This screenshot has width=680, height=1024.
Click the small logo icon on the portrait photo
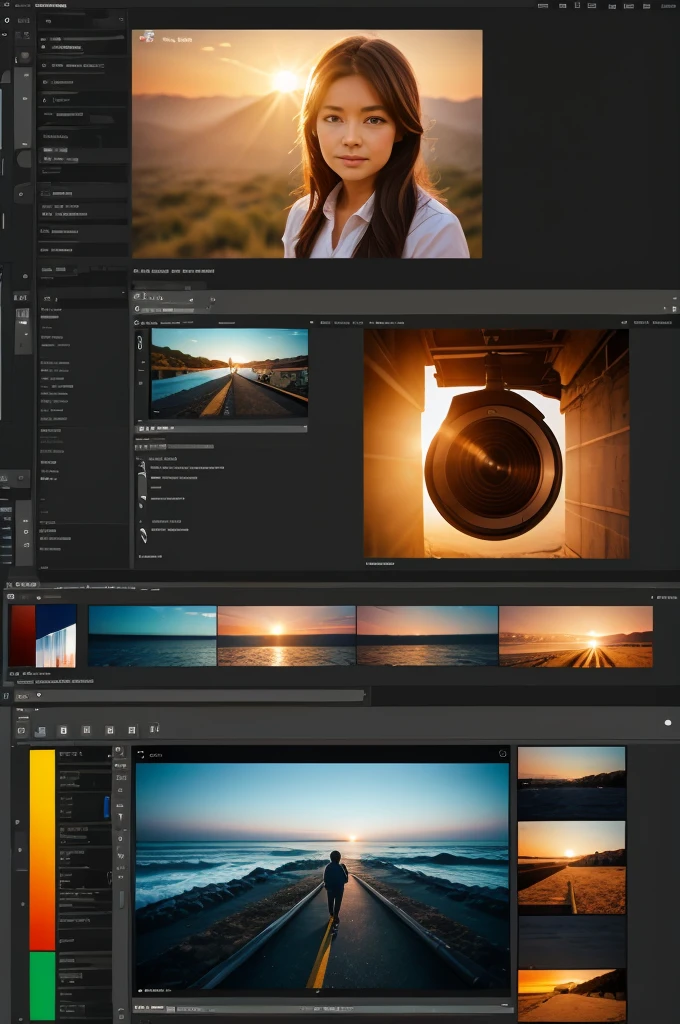pos(148,37)
